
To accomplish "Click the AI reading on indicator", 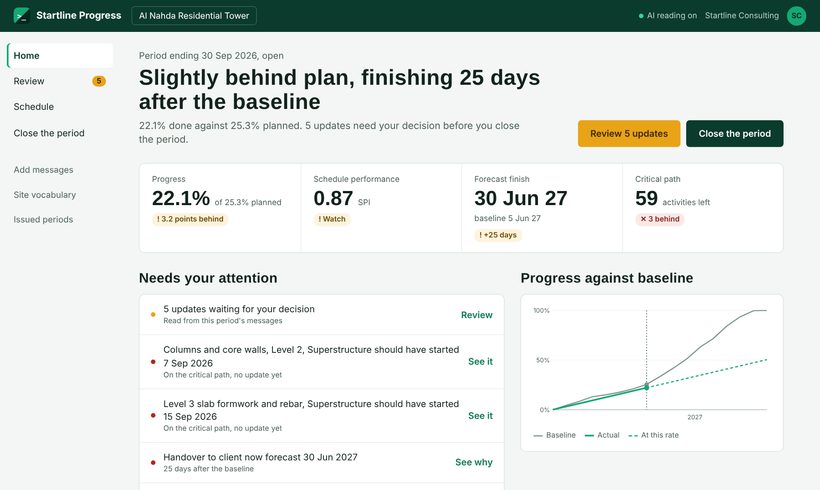I will [x=668, y=16].
